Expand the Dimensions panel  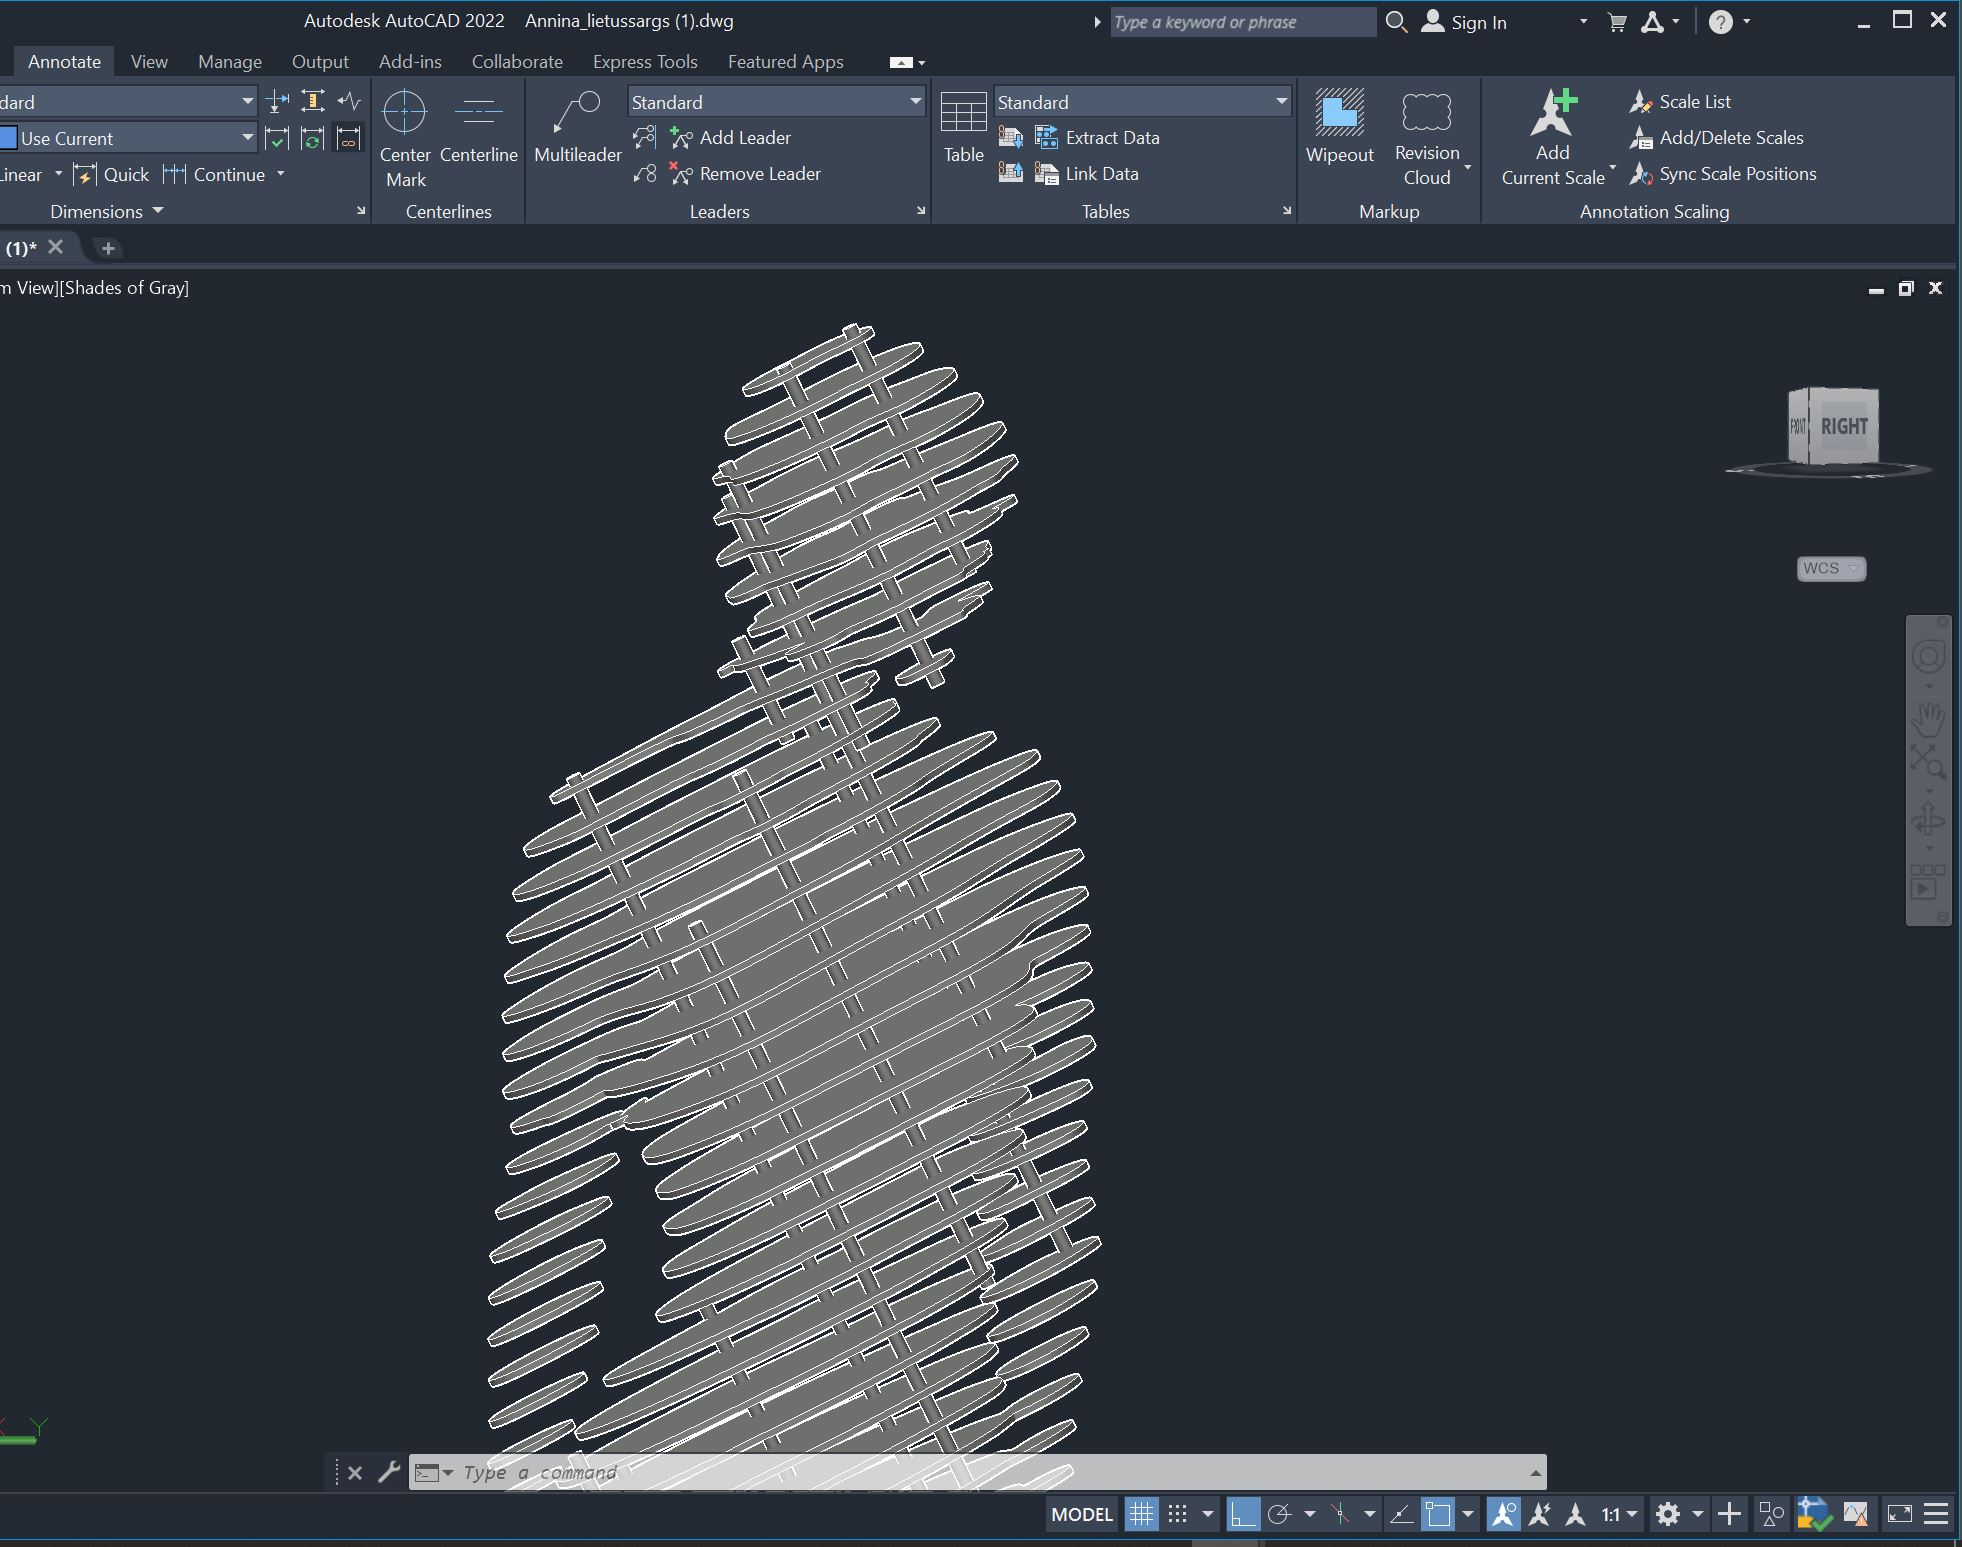click(x=106, y=211)
